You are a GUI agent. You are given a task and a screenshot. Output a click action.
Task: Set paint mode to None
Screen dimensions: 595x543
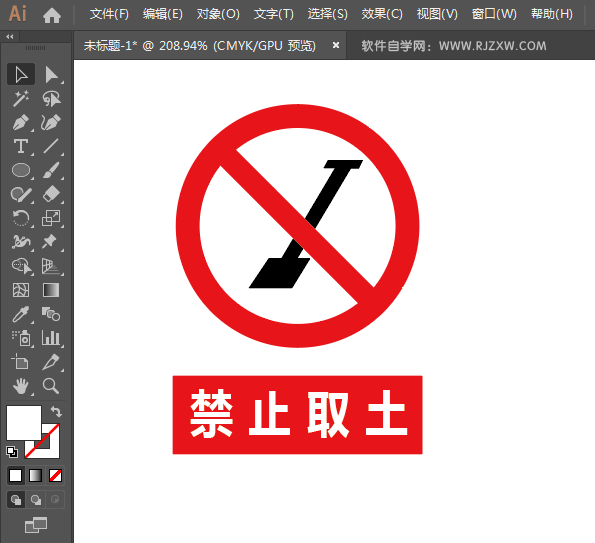(55, 475)
